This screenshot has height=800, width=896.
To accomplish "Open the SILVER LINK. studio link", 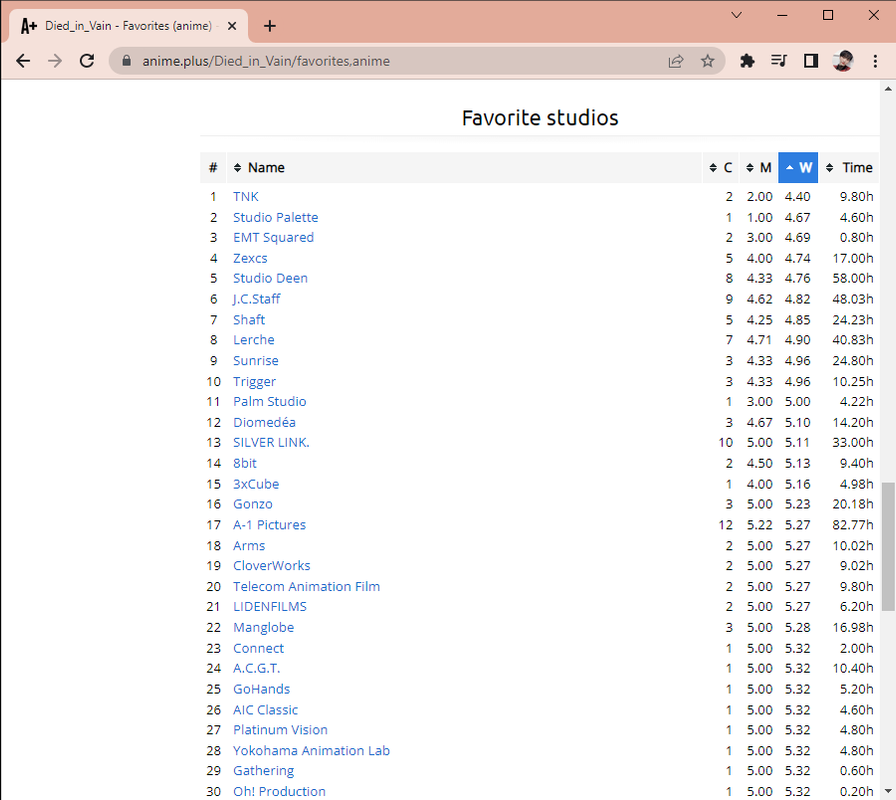I will [271, 443].
